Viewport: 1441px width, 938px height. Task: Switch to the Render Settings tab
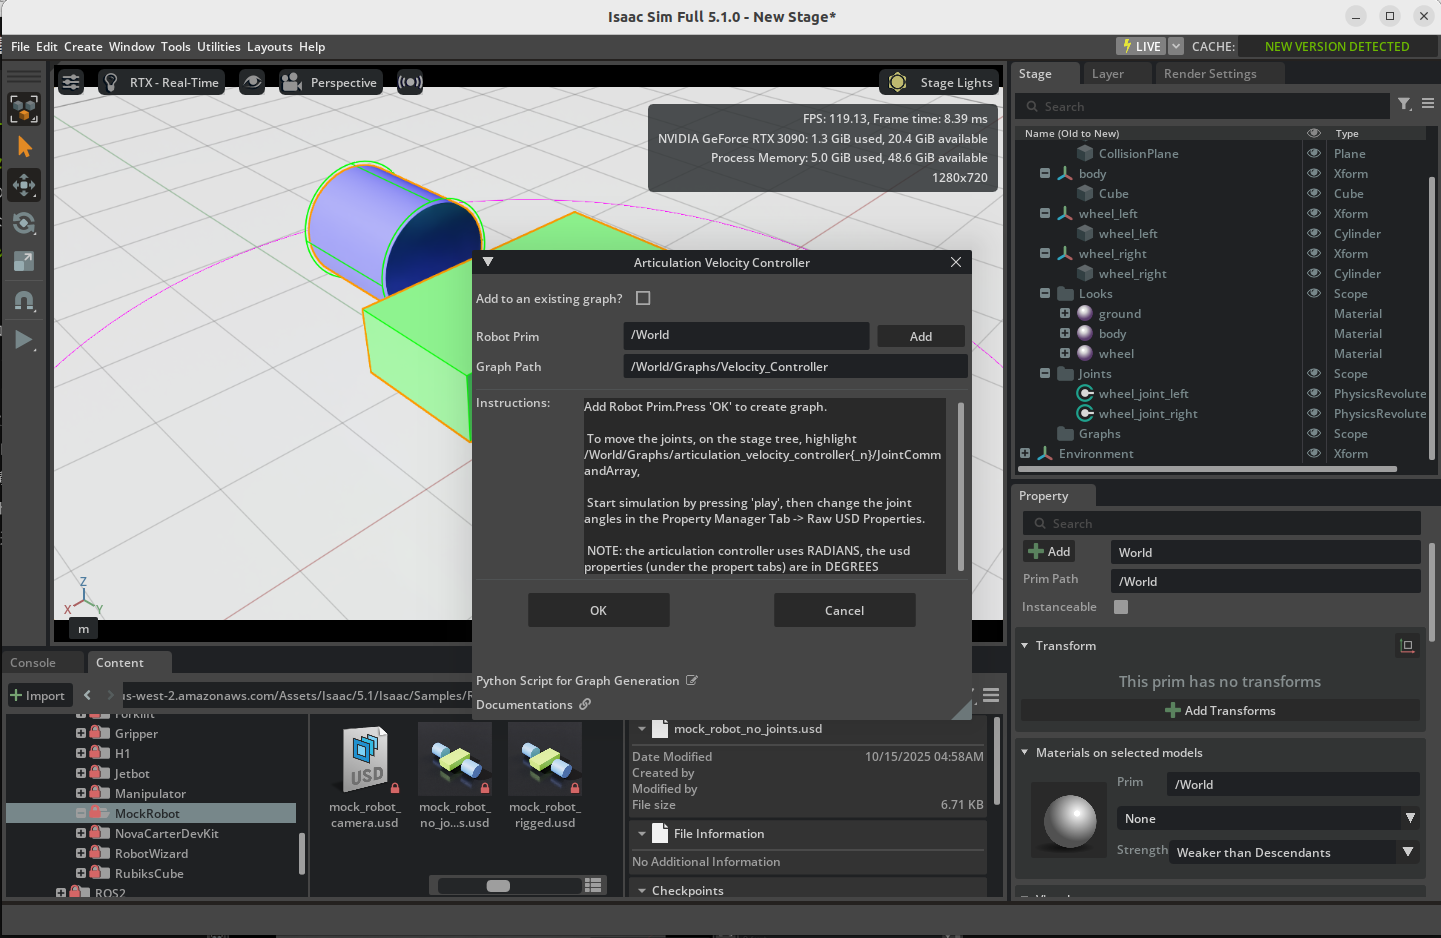coord(1209,74)
